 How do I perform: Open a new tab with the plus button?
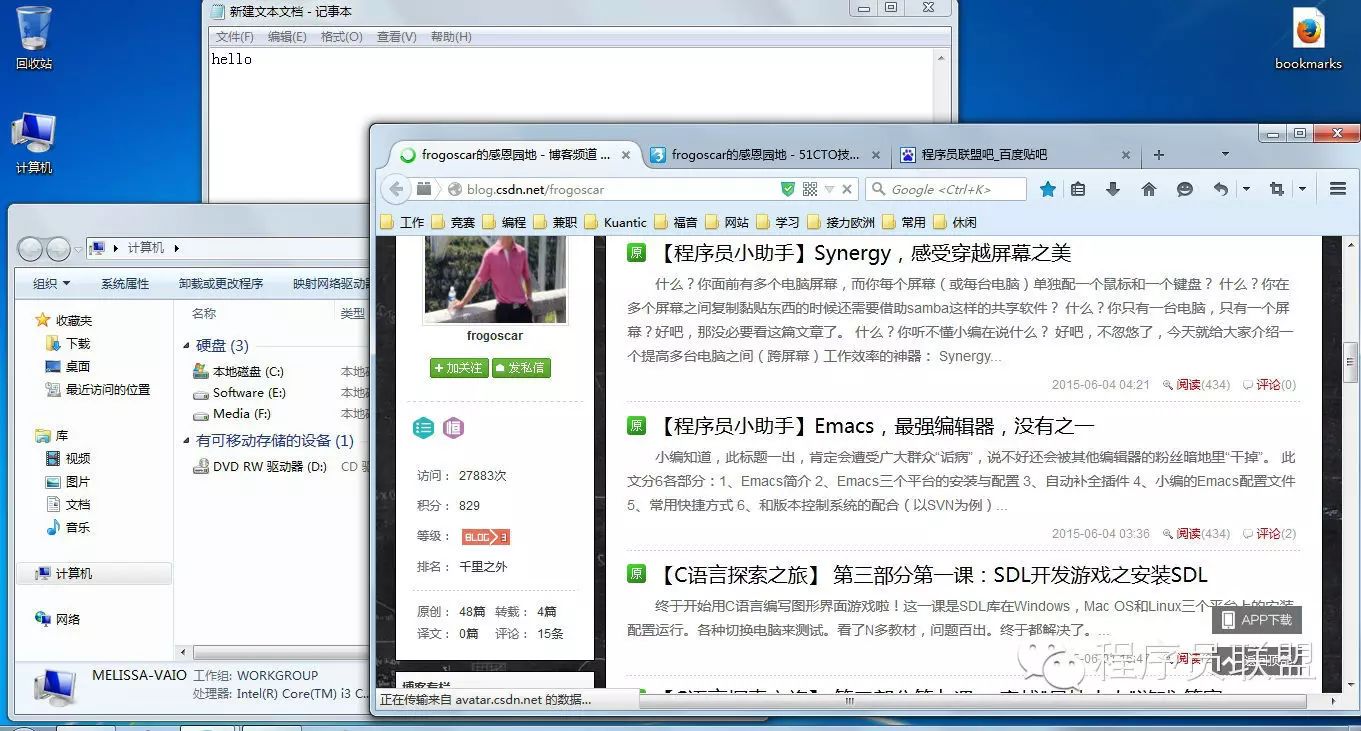1159,155
